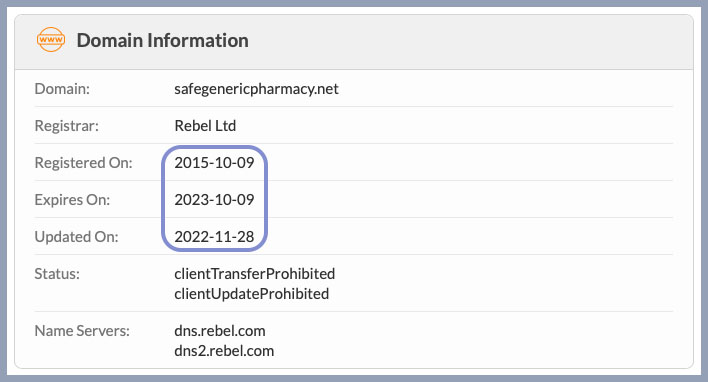Viewport: 708px width, 382px height.
Task: Click the Registered On: label
Action: (x=84, y=163)
